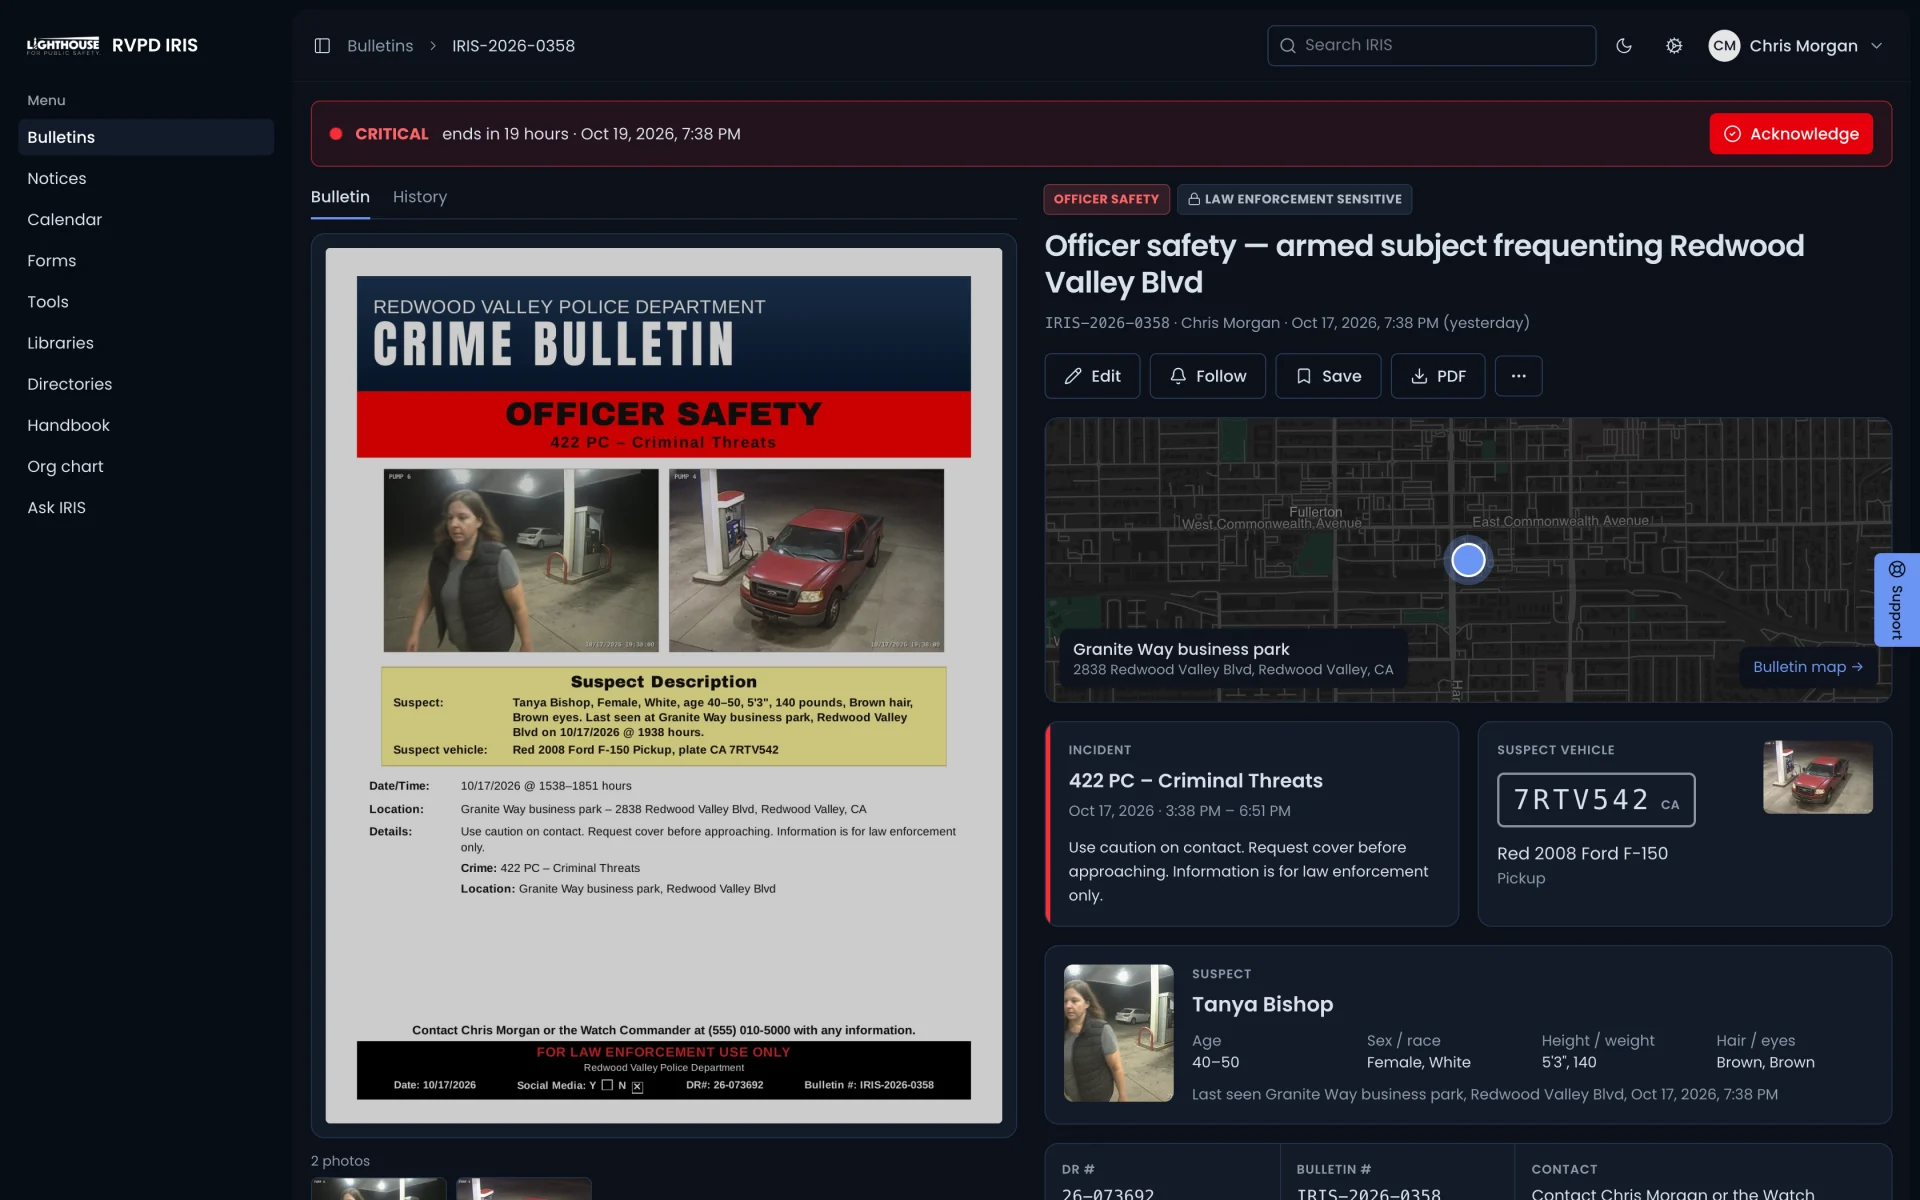Acknowledge the critical bulletin
This screenshot has height=1200, width=1920.
pyautogui.click(x=1791, y=134)
